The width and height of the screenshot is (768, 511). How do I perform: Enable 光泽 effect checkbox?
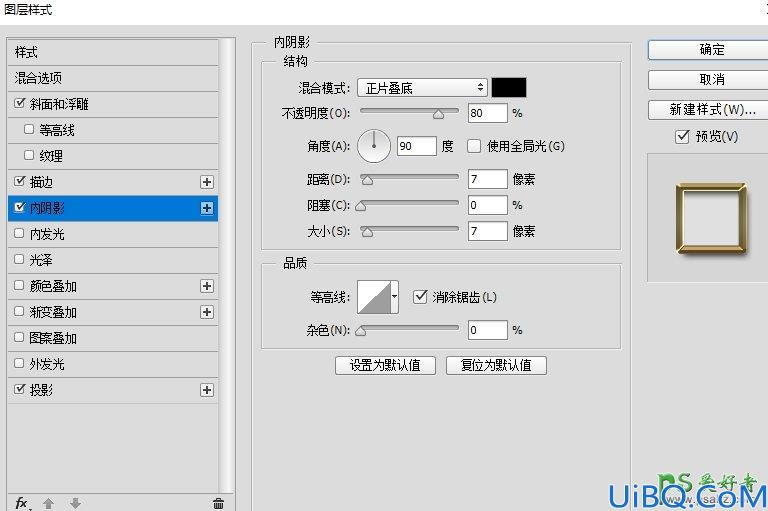(x=19, y=259)
